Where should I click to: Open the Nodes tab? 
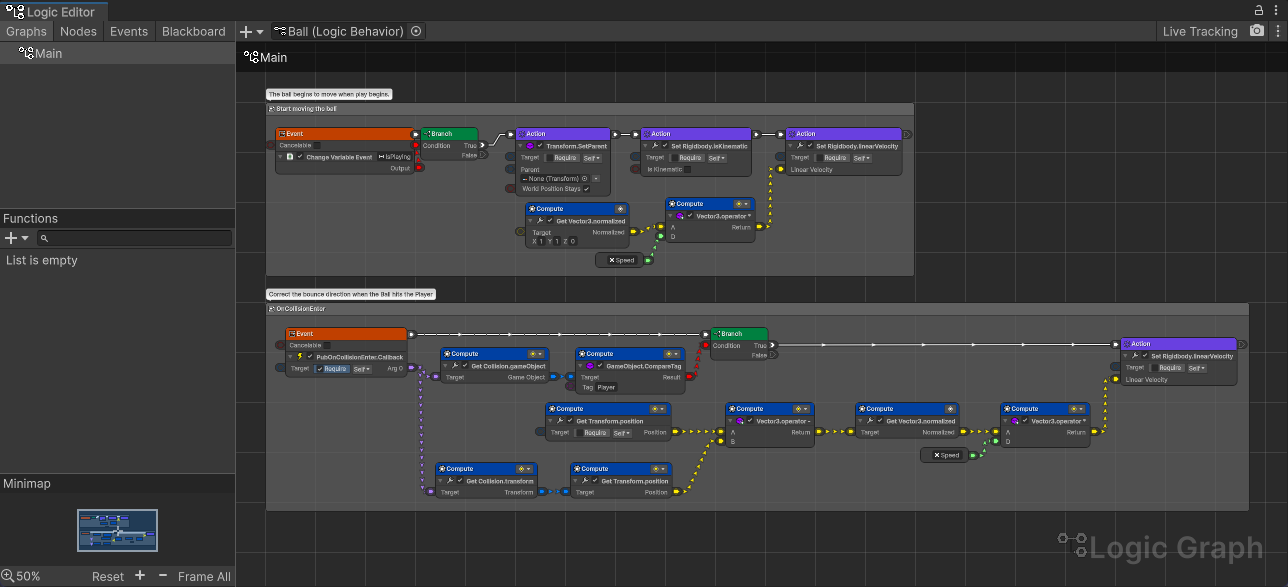[78, 31]
